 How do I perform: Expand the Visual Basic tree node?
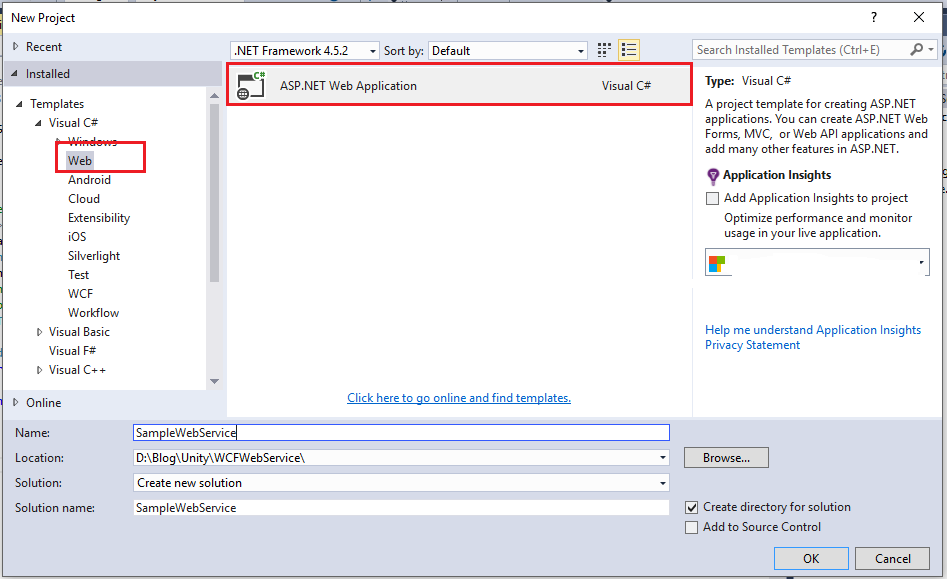click(39, 332)
